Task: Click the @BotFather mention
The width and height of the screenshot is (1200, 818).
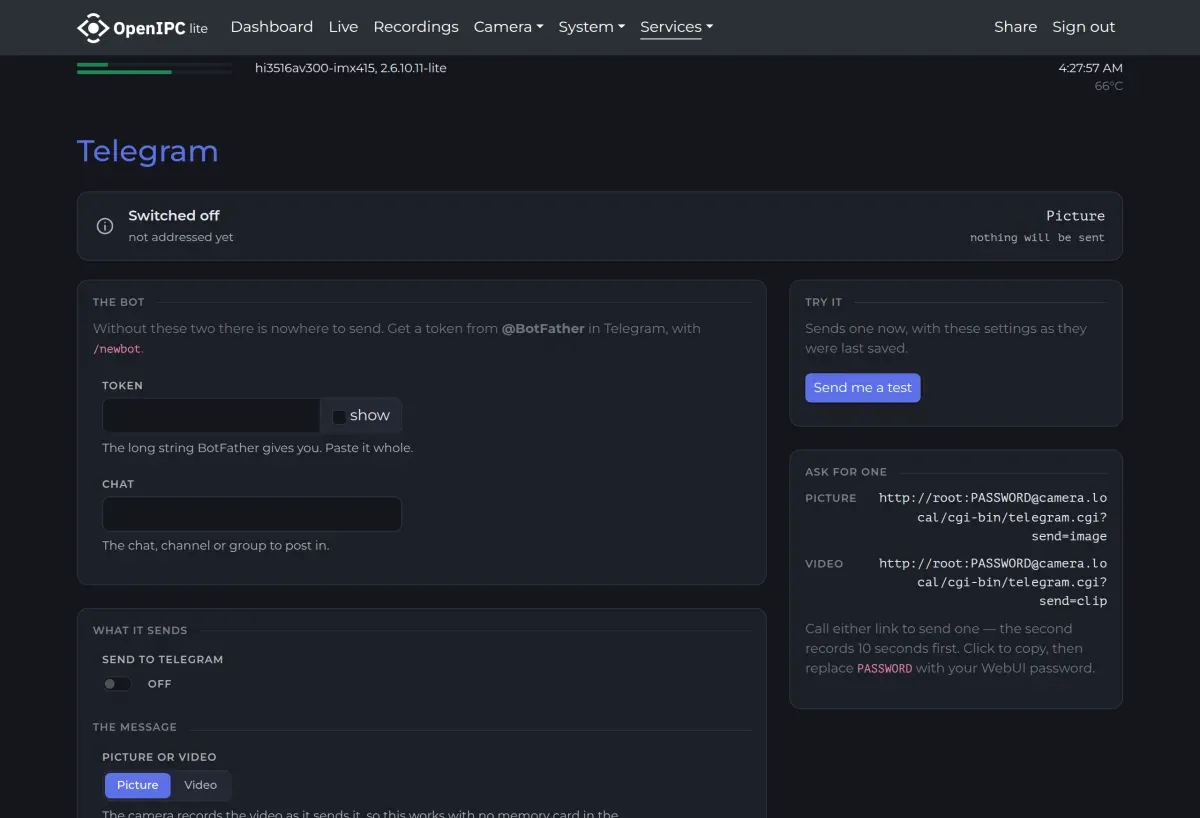Action: click(x=543, y=328)
